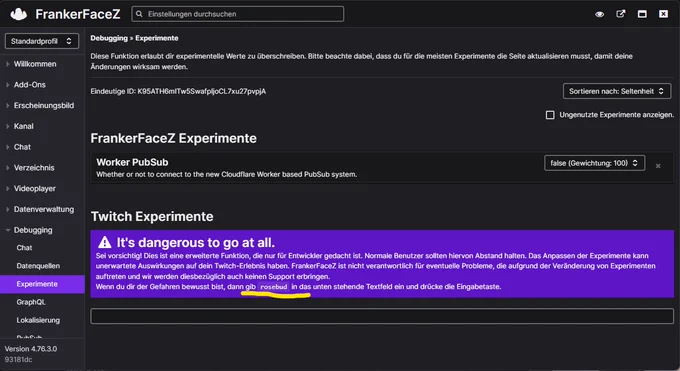Collapse the Debugging section arrow
Viewport: 680px width, 371px height.
pyautogui.click(x=7, y=230)
